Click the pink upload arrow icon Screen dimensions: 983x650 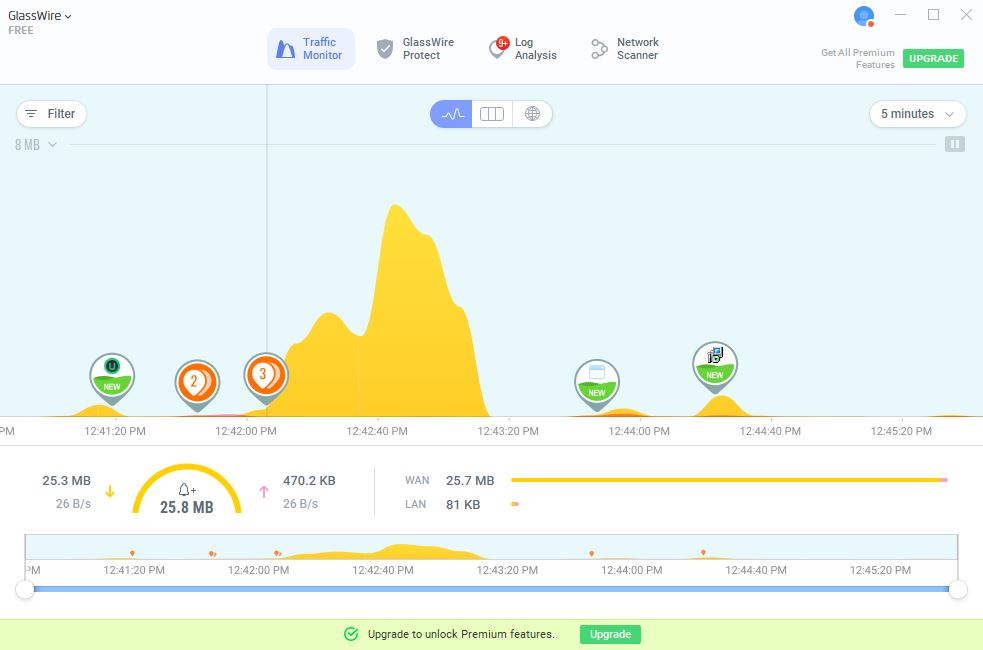[x=264, y=491]
